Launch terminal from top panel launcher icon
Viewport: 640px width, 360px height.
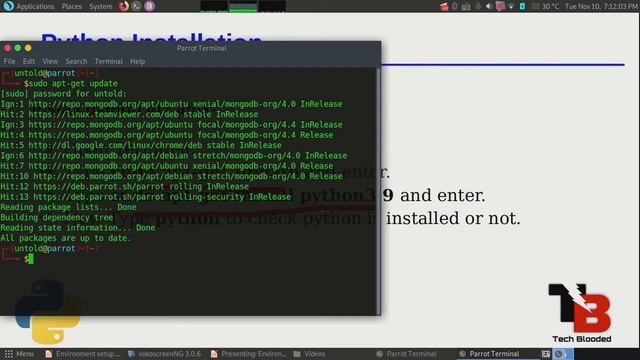(x=137, y=6)
